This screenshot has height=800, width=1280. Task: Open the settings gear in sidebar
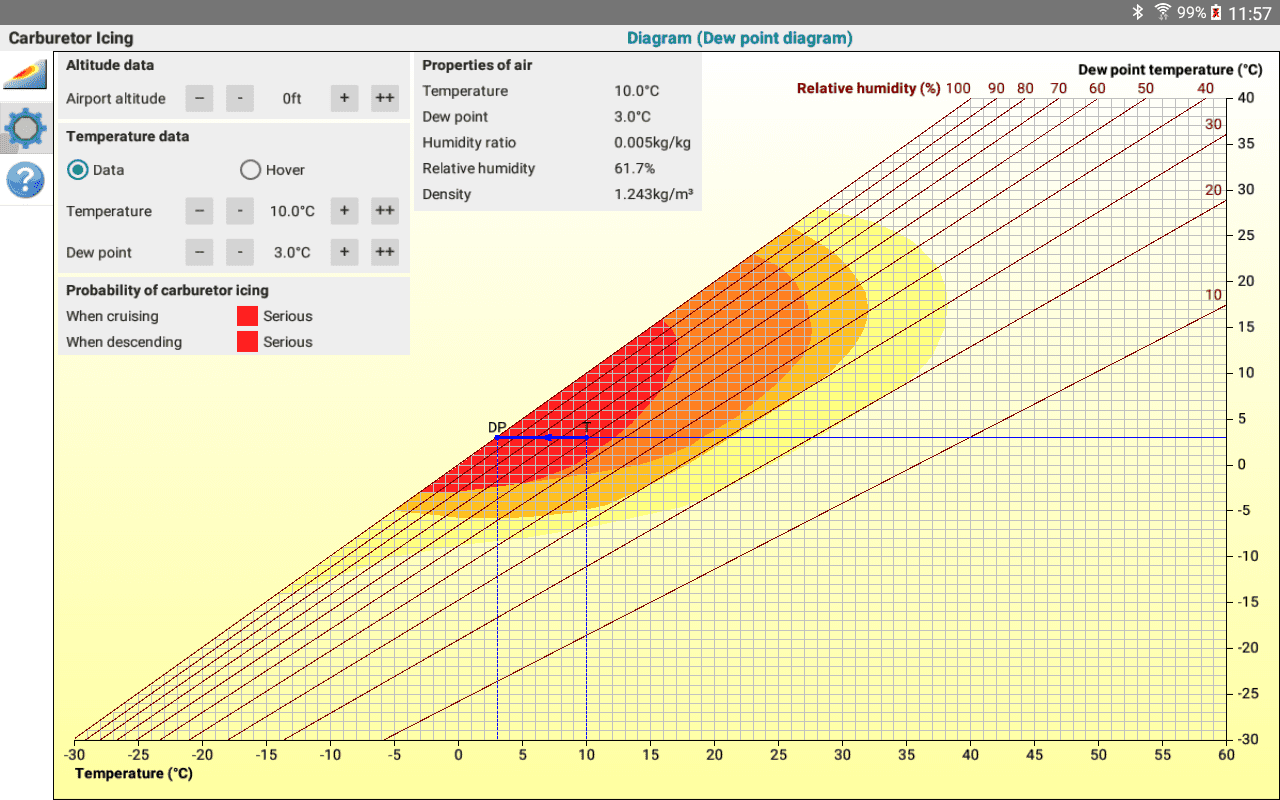[26, 129]
